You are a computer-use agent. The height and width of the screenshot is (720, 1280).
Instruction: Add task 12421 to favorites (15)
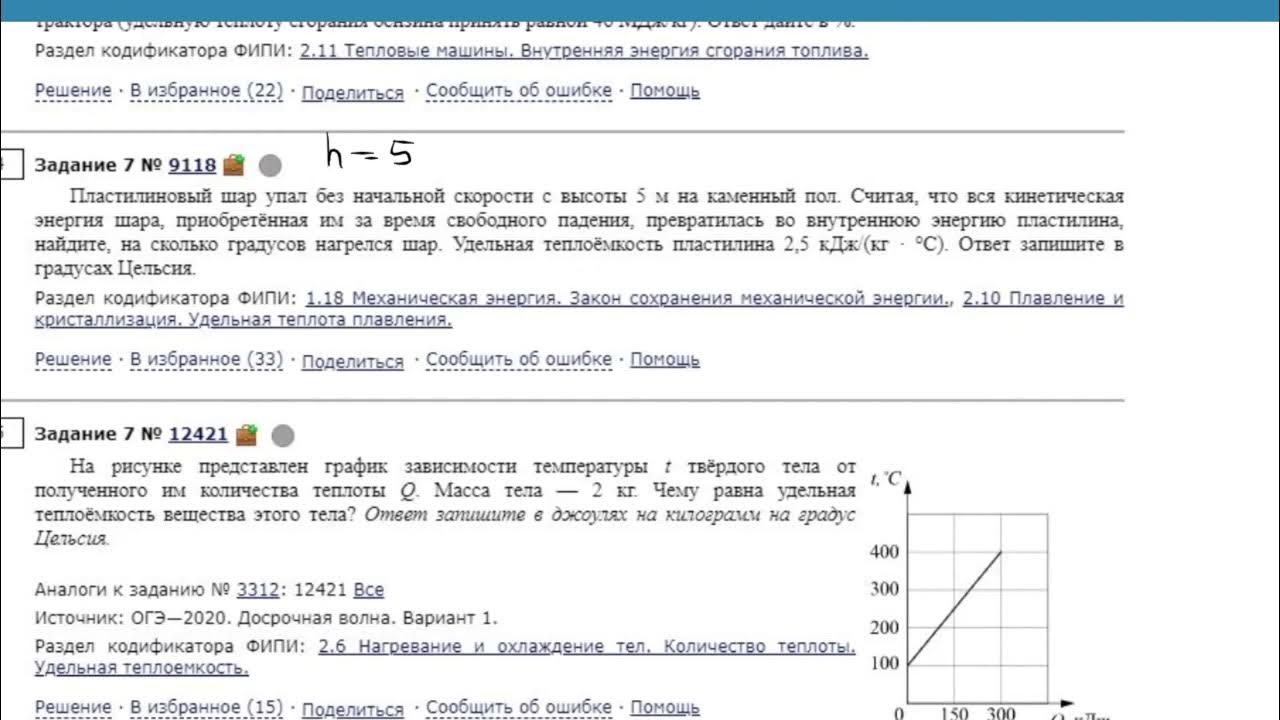point(207,707)
